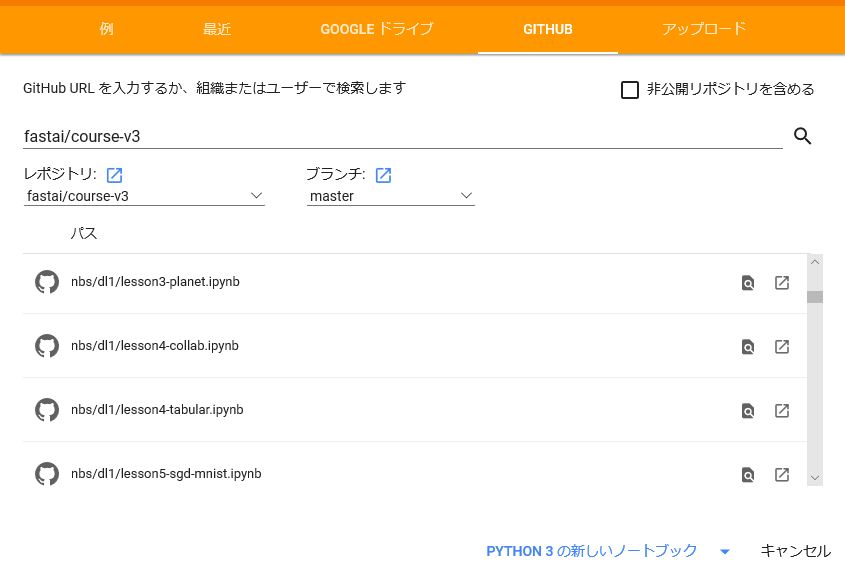Expand the レポジトリ fastai/course-v3 dropdown
This screenshot has width=845, height=578.
coord(144,196)
